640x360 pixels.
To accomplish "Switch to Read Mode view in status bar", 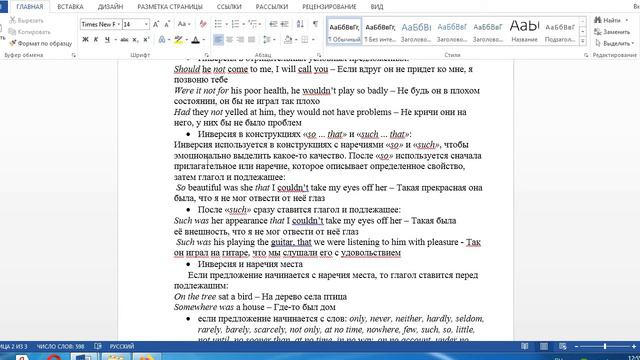I will click(x=524, y=346).
